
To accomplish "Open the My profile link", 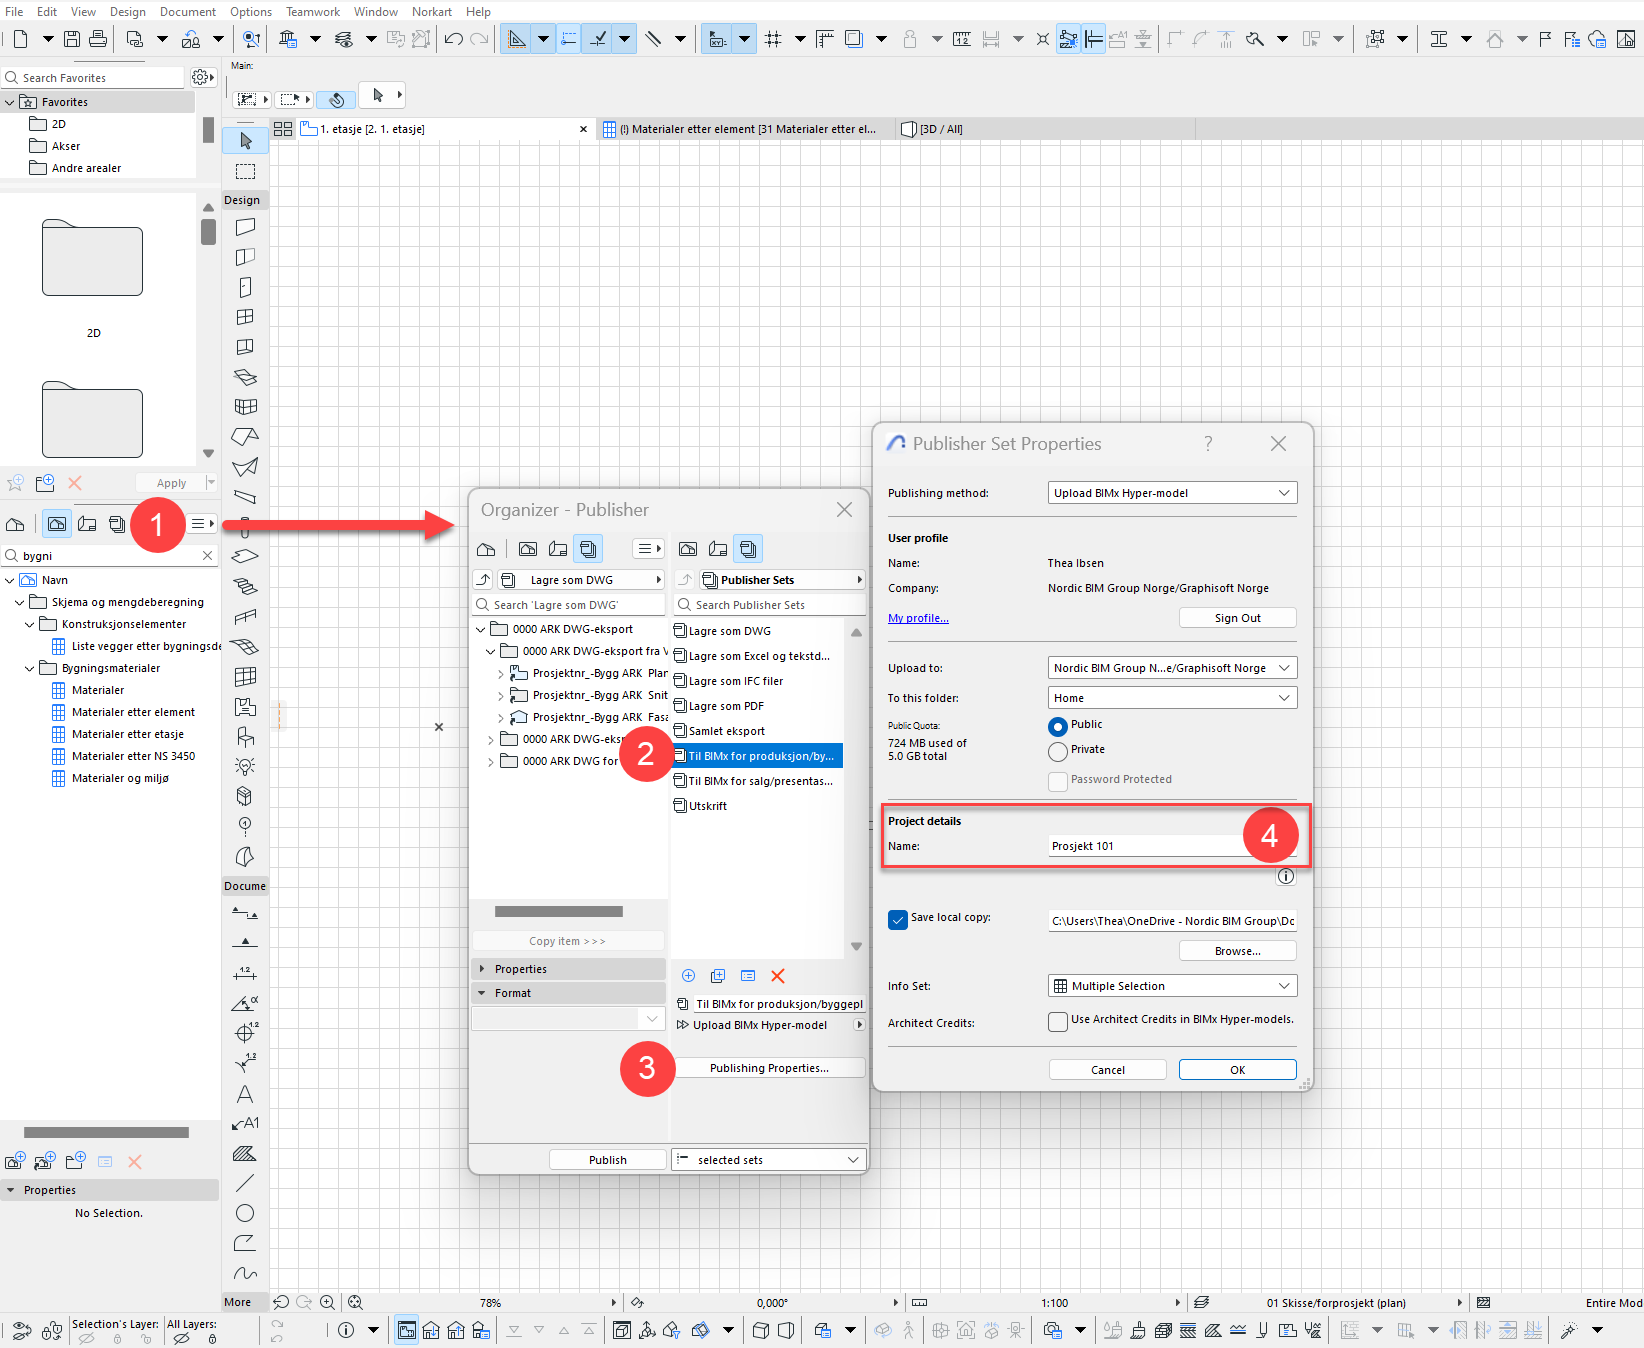I will tap(918, 618).
